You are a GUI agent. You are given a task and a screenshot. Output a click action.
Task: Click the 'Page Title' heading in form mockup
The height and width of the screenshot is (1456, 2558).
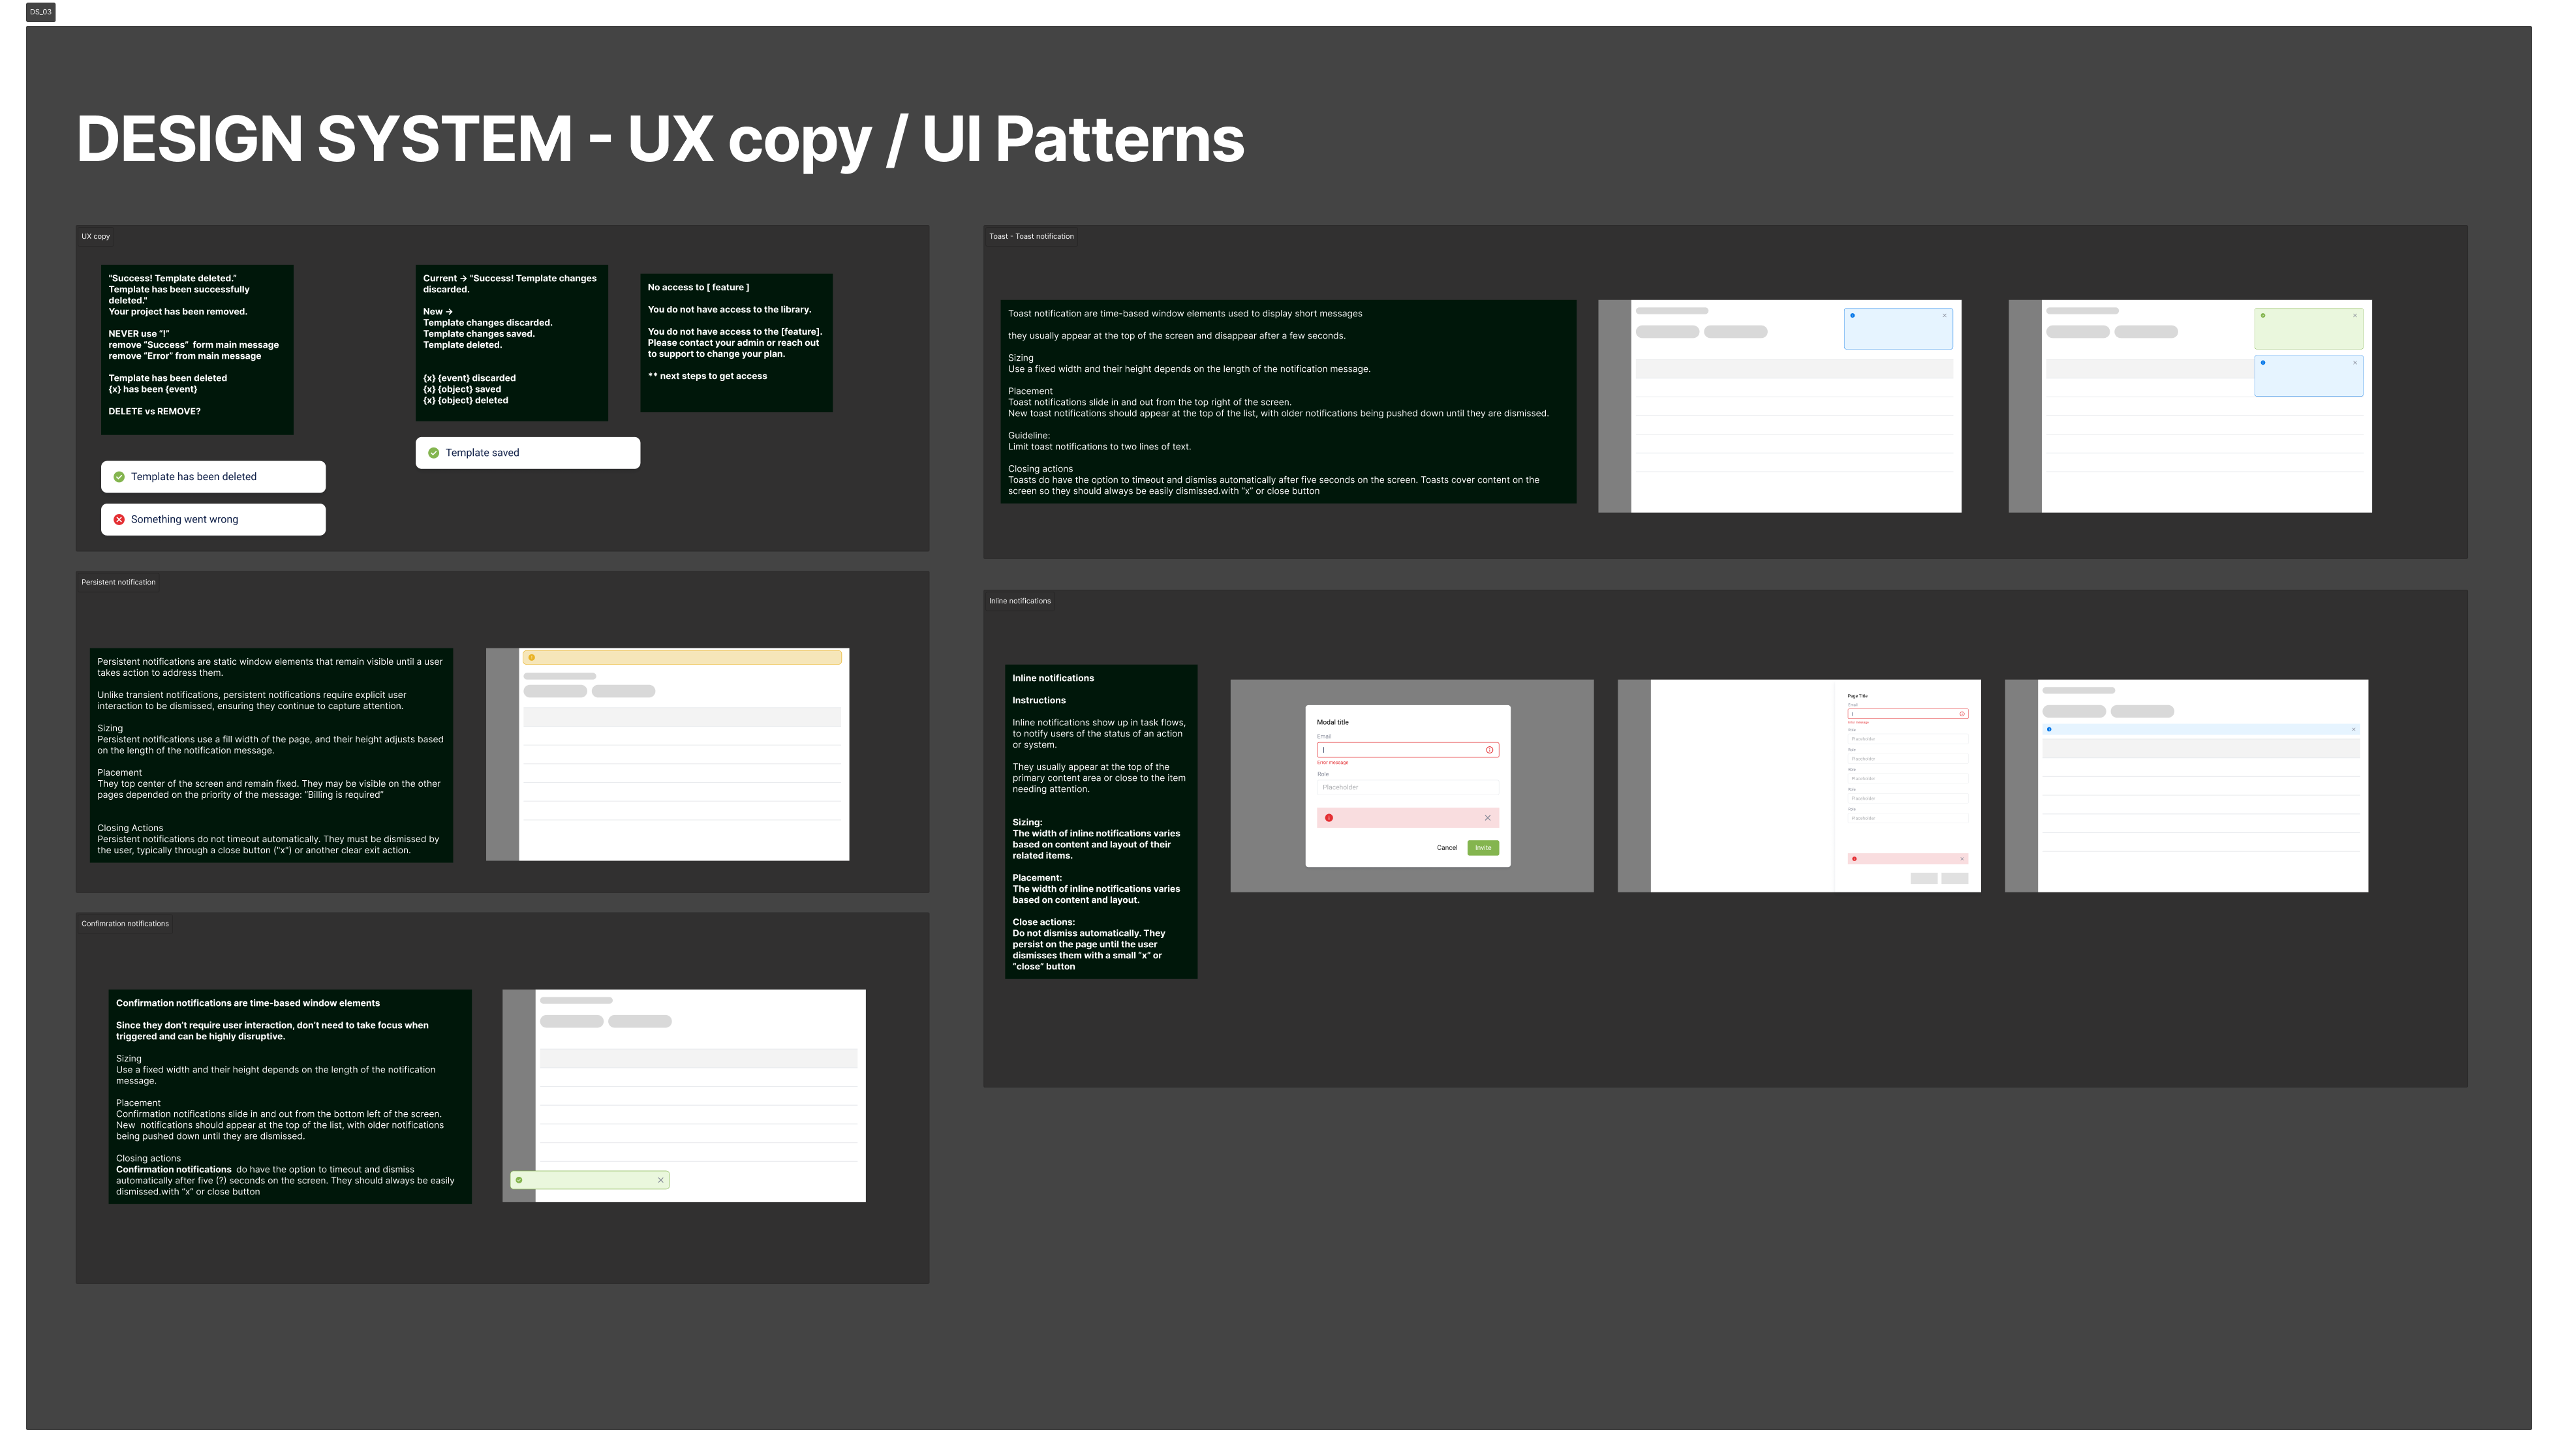[1857, 697]
